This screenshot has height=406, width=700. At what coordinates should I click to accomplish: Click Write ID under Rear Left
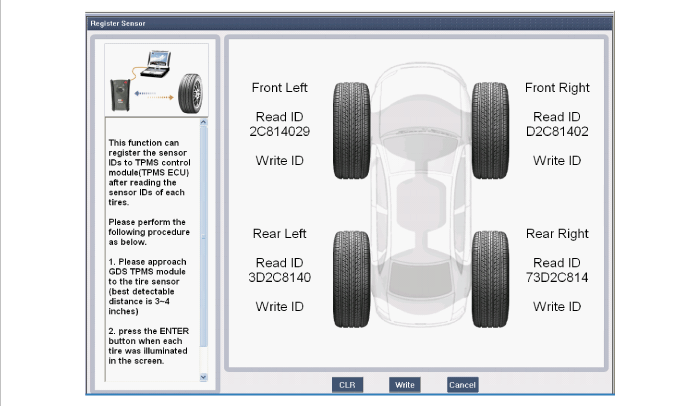[x=279, y=307]
